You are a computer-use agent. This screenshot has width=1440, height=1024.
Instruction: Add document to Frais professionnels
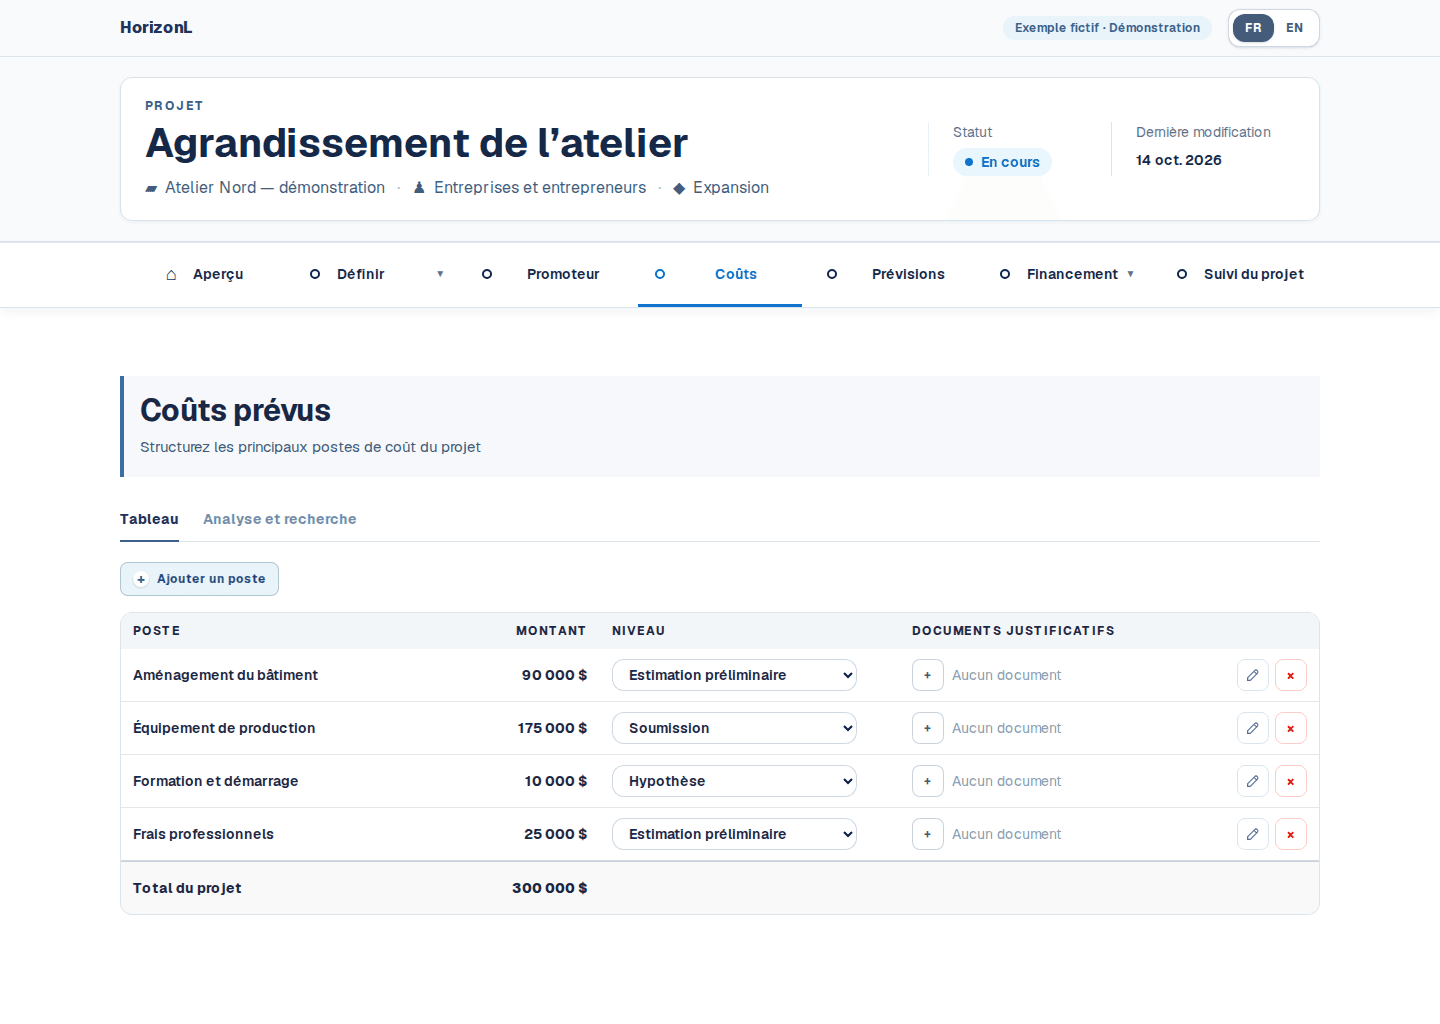click(x=928, y=834)
